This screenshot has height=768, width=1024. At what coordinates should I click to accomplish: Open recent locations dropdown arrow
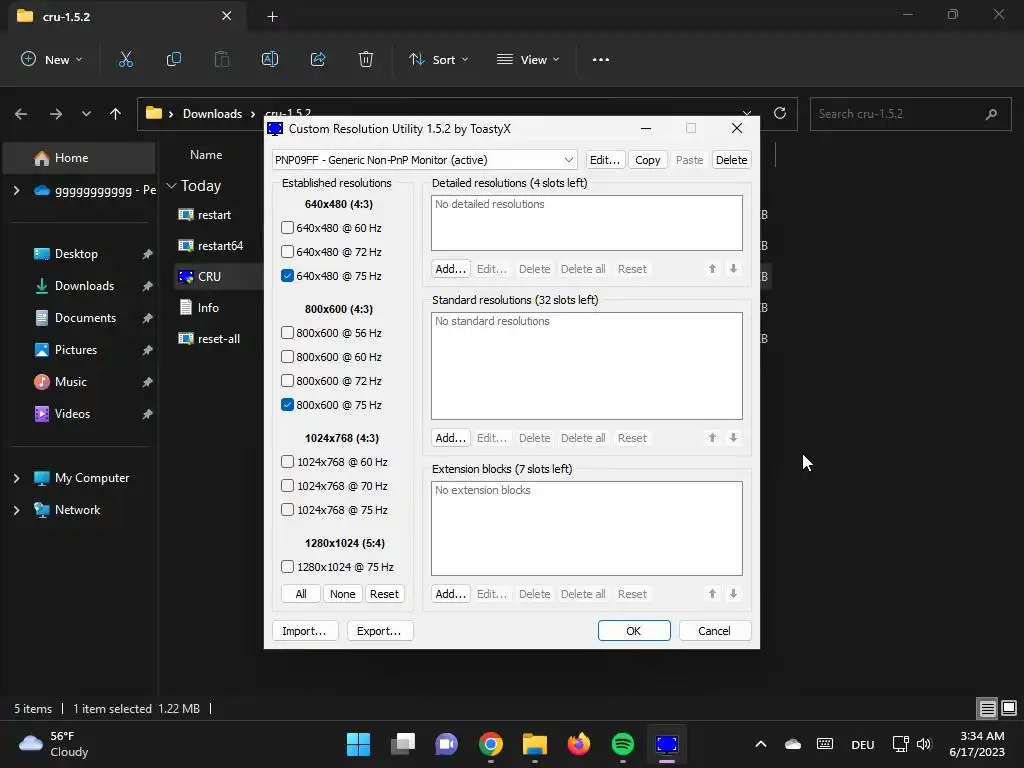coord(86,114)
